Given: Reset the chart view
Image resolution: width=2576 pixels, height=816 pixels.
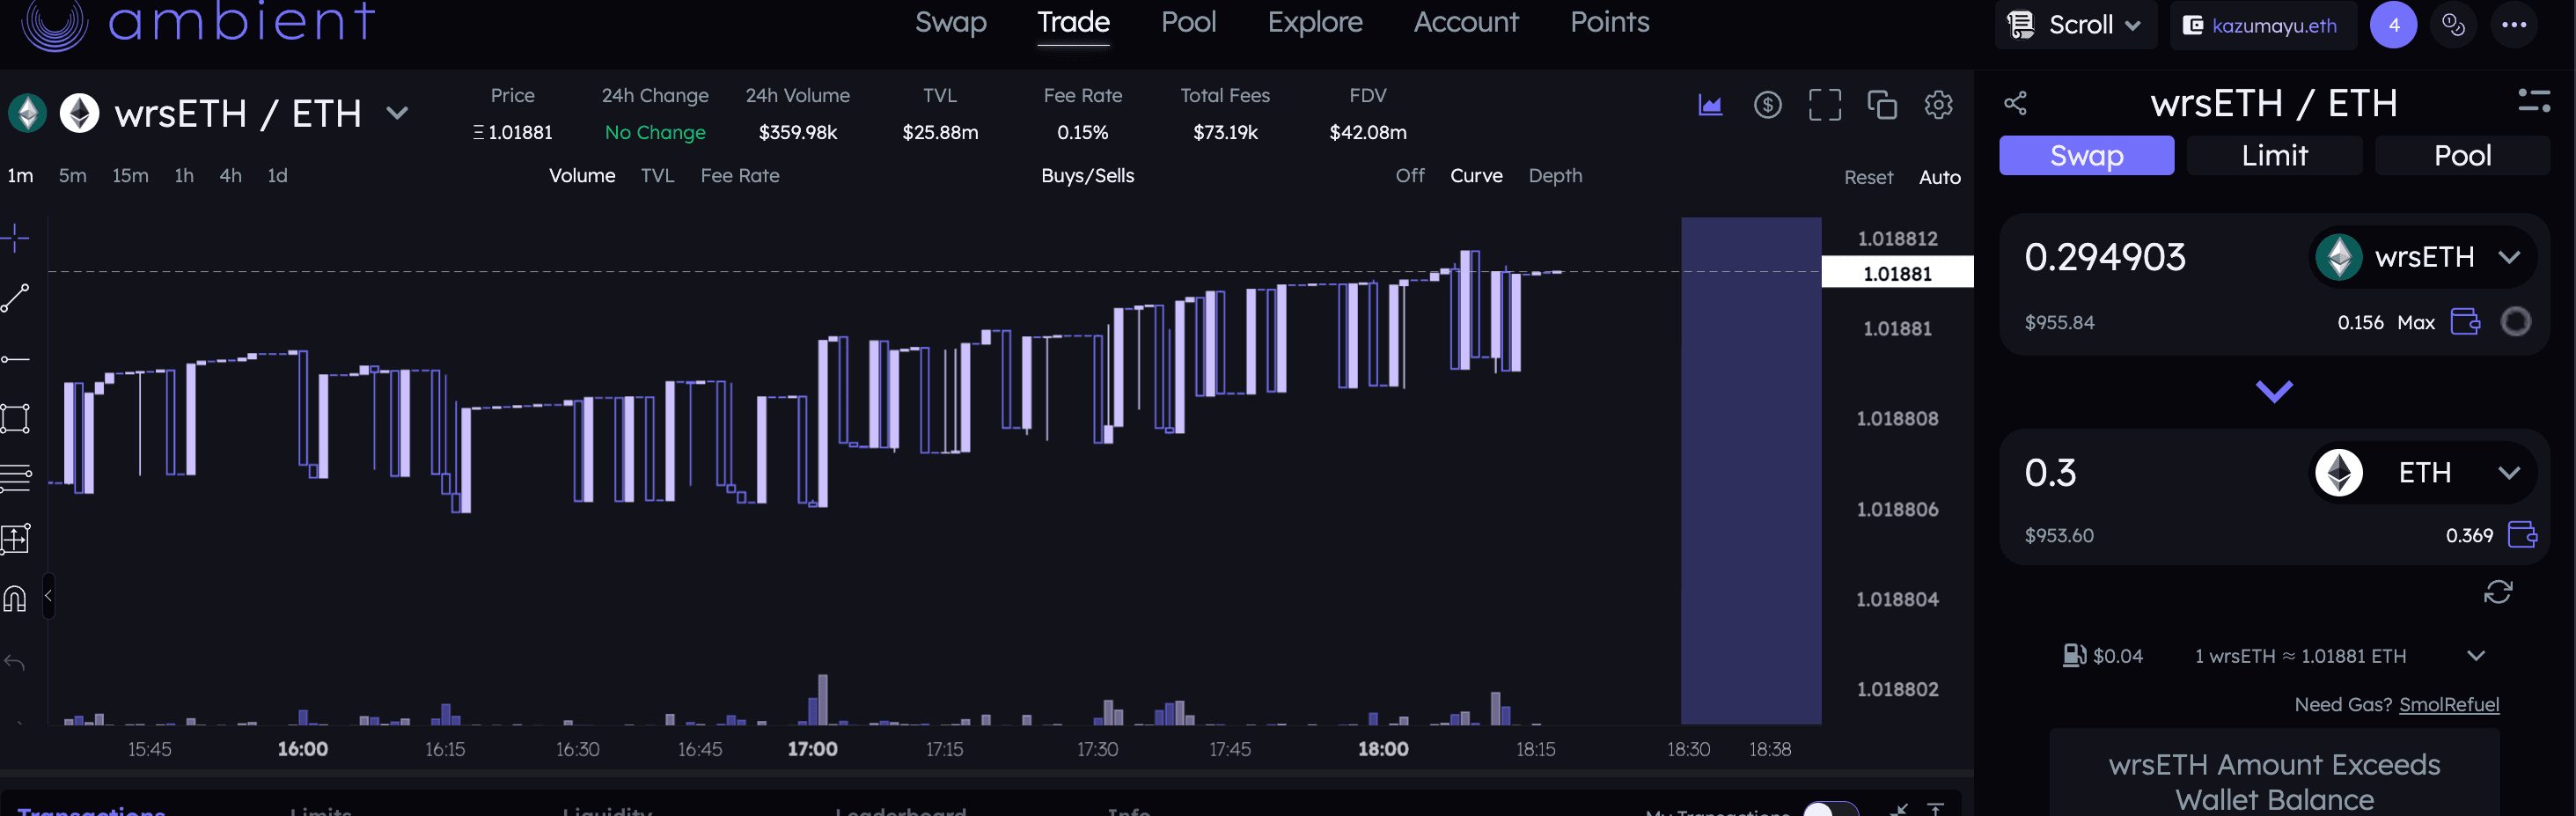Looking at the screenshot, I should 1868,177.
